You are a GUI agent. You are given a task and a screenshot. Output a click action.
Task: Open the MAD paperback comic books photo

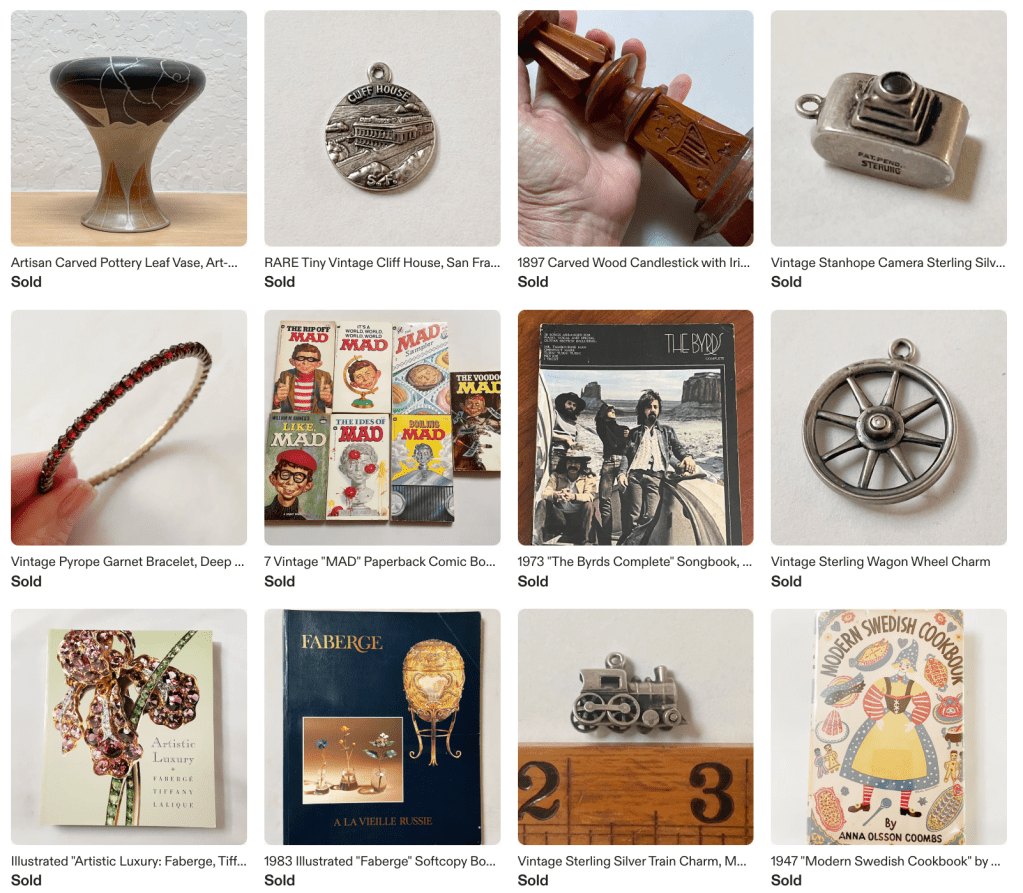click(x=382, y=427)
